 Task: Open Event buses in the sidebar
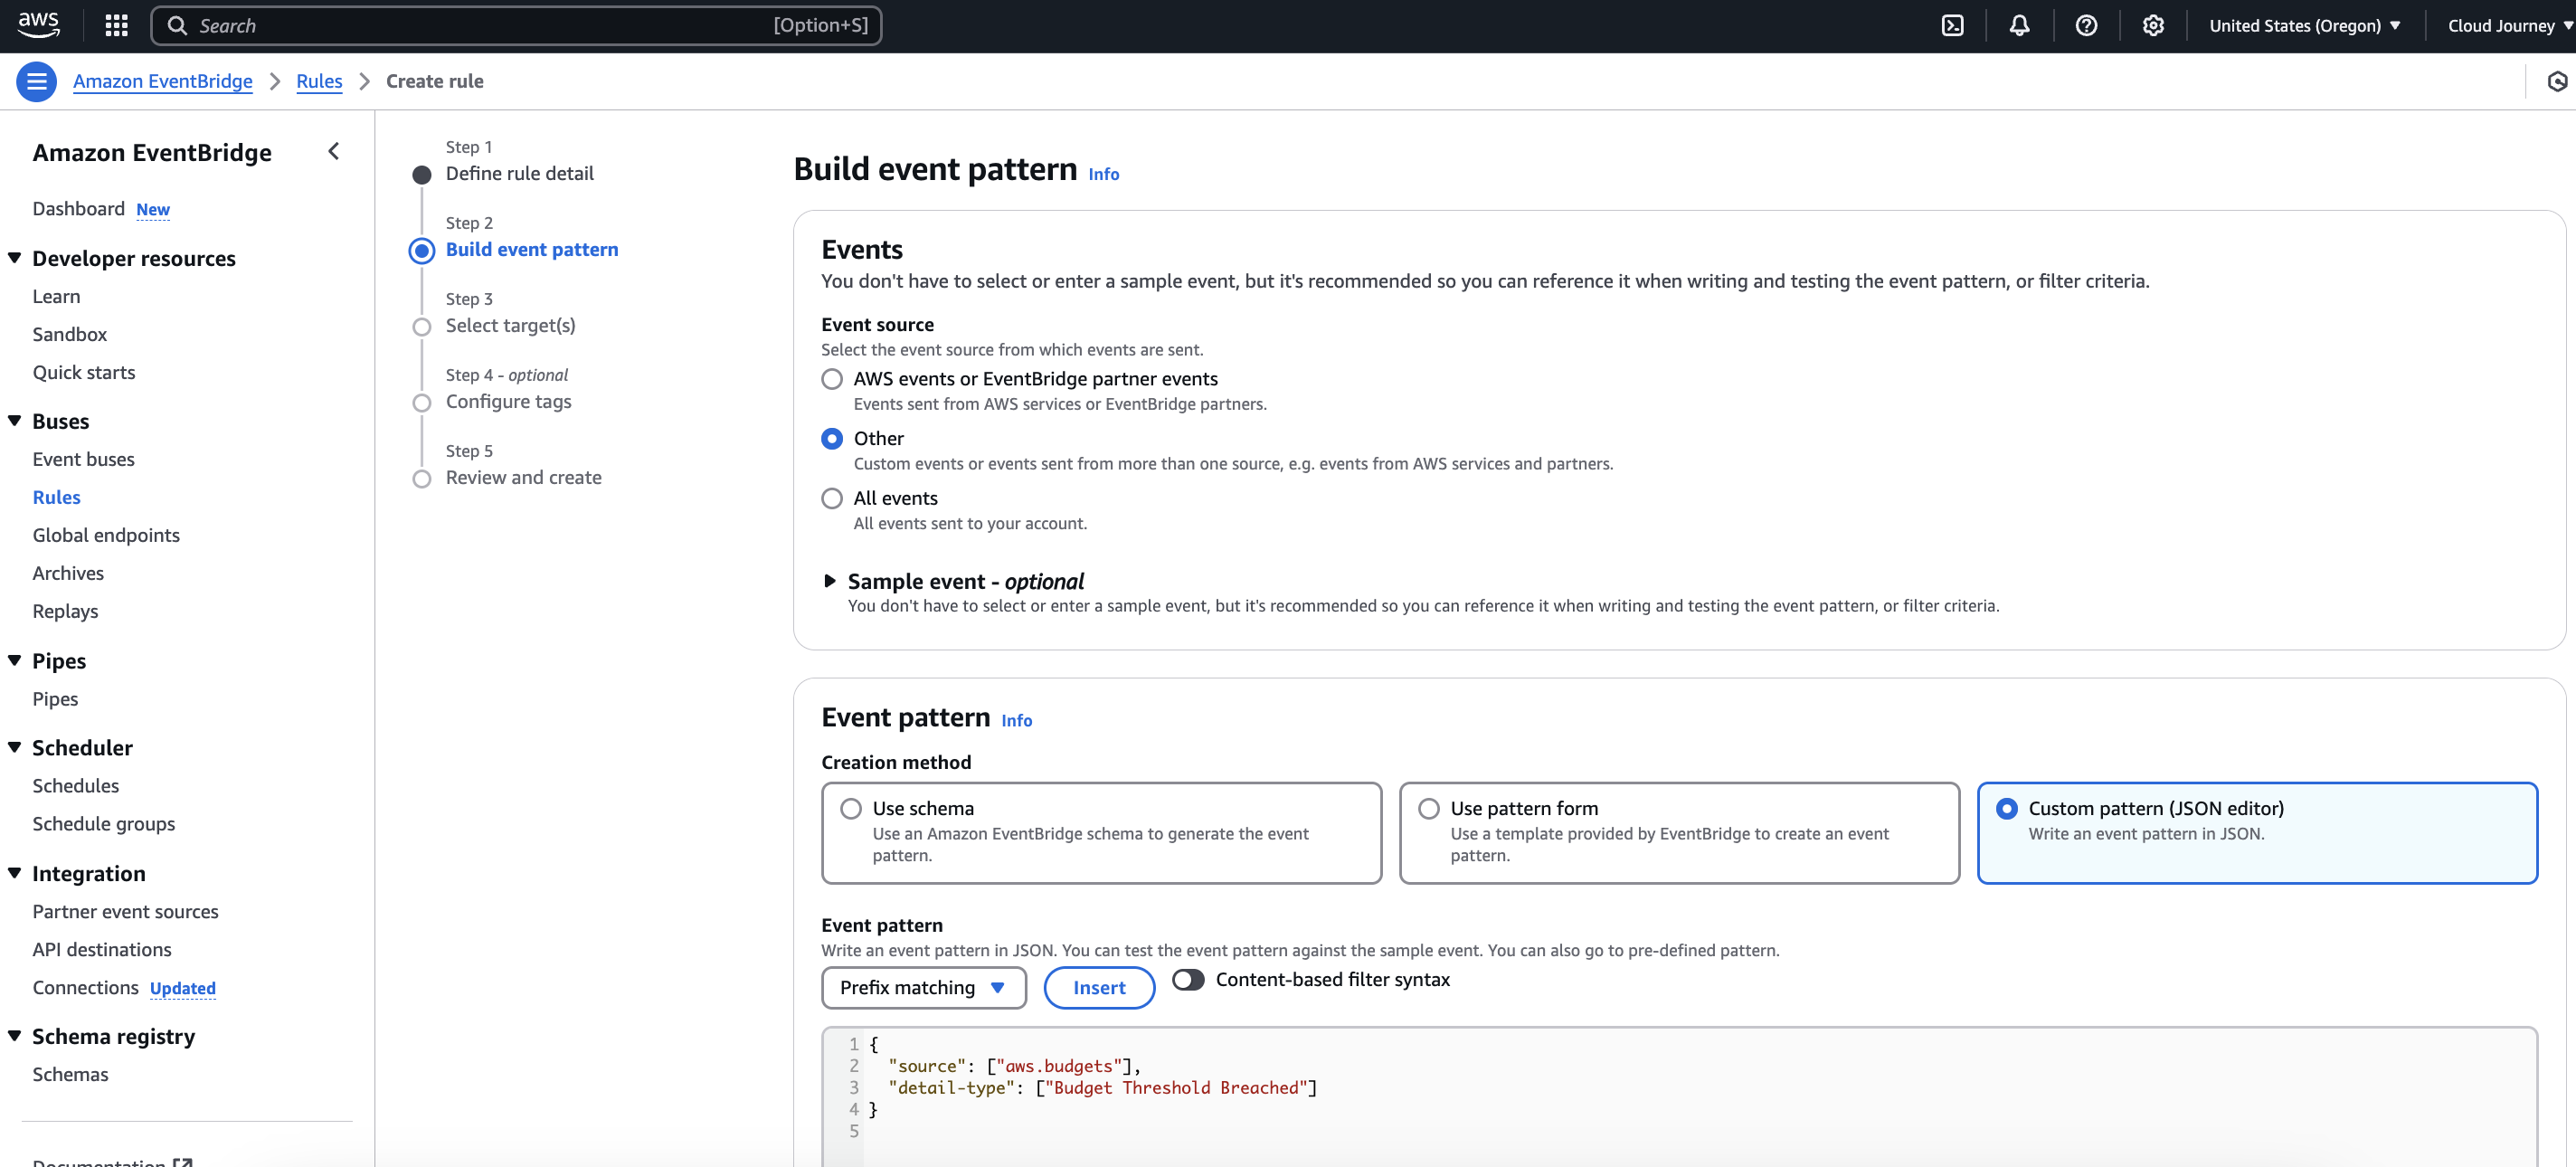(x=83, y=460)
